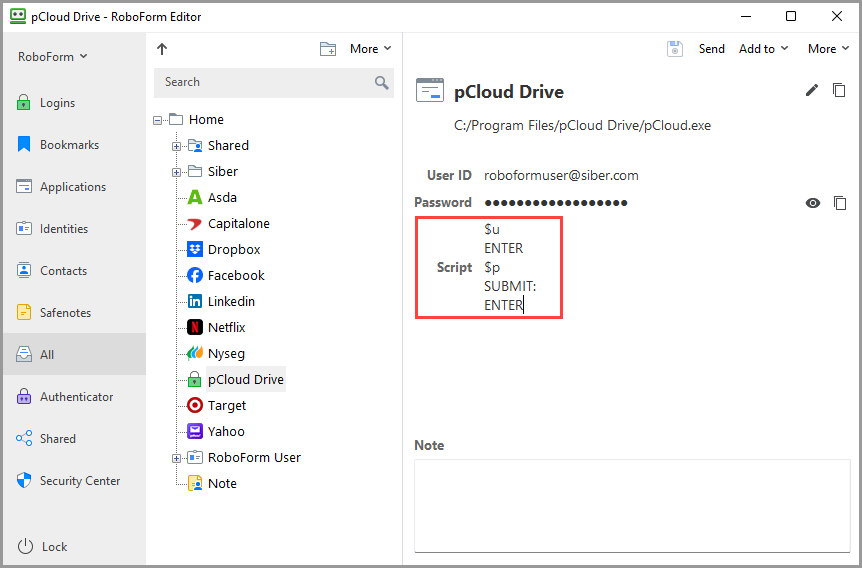Click the search magnifier icon
The height and width of the screenshot is (568, 862).
(x=381, y=83)
